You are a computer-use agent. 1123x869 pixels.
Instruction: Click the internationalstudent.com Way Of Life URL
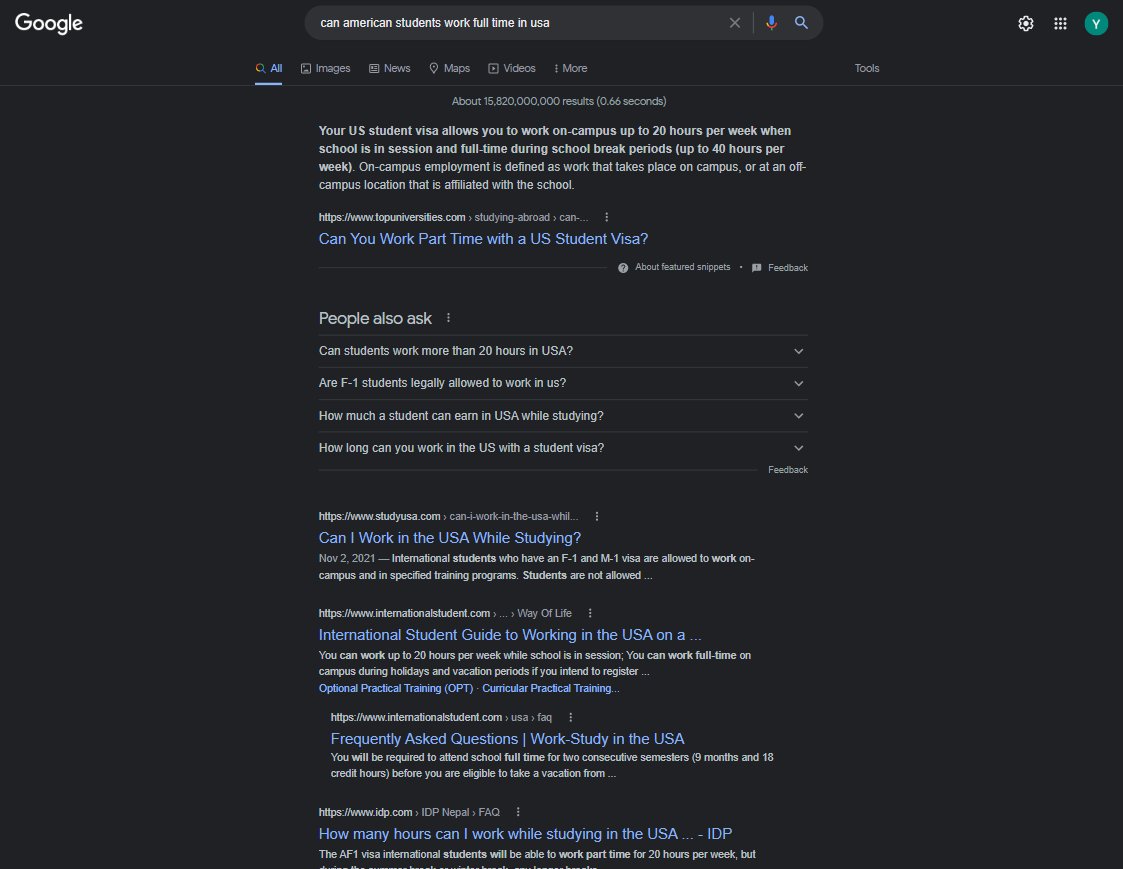445,613
